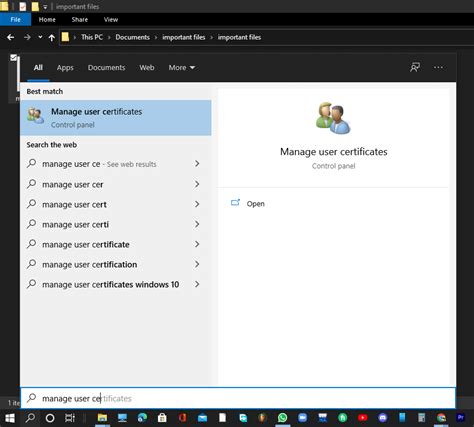Expand arrow for 'manage user cert' suggestion
The height and width of the screenshot is (427, 474).
point(197,204)
